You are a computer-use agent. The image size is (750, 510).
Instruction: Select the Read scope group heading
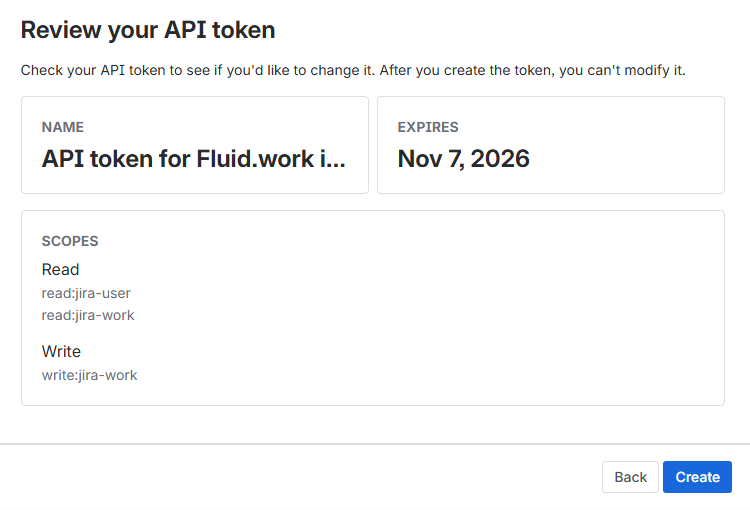[x=60, y=269]
